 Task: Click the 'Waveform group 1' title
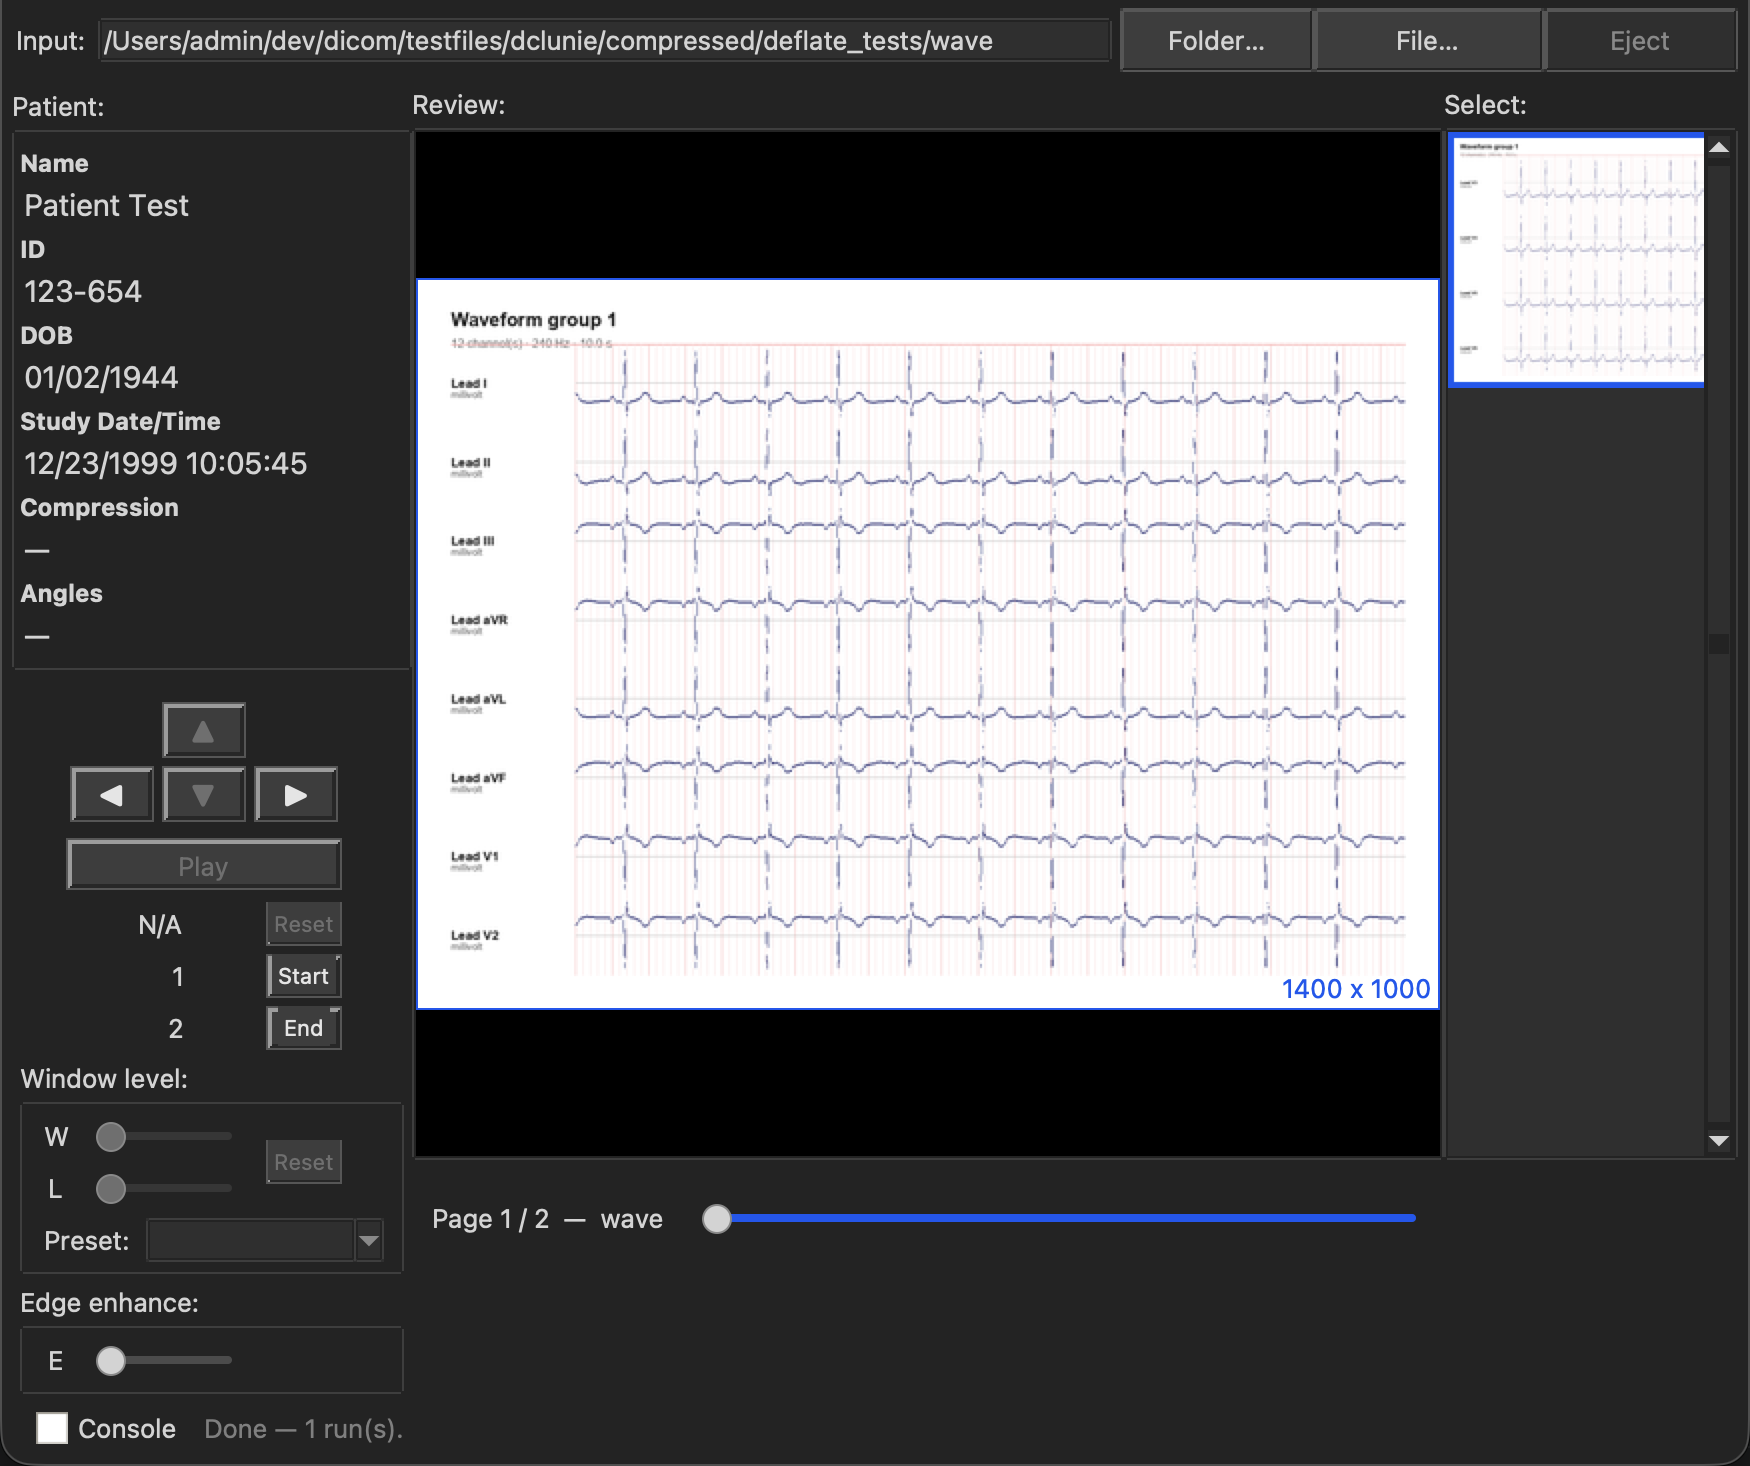pos(533,320)
